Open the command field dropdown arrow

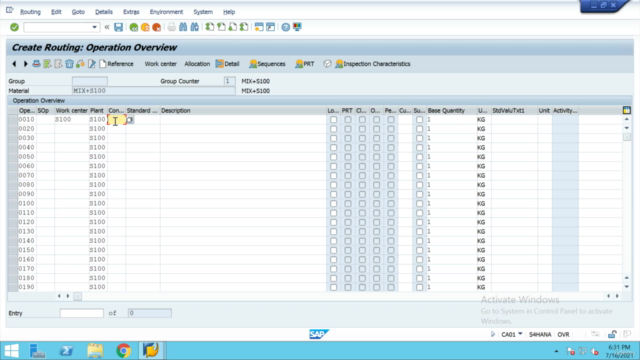pos(94,27)
